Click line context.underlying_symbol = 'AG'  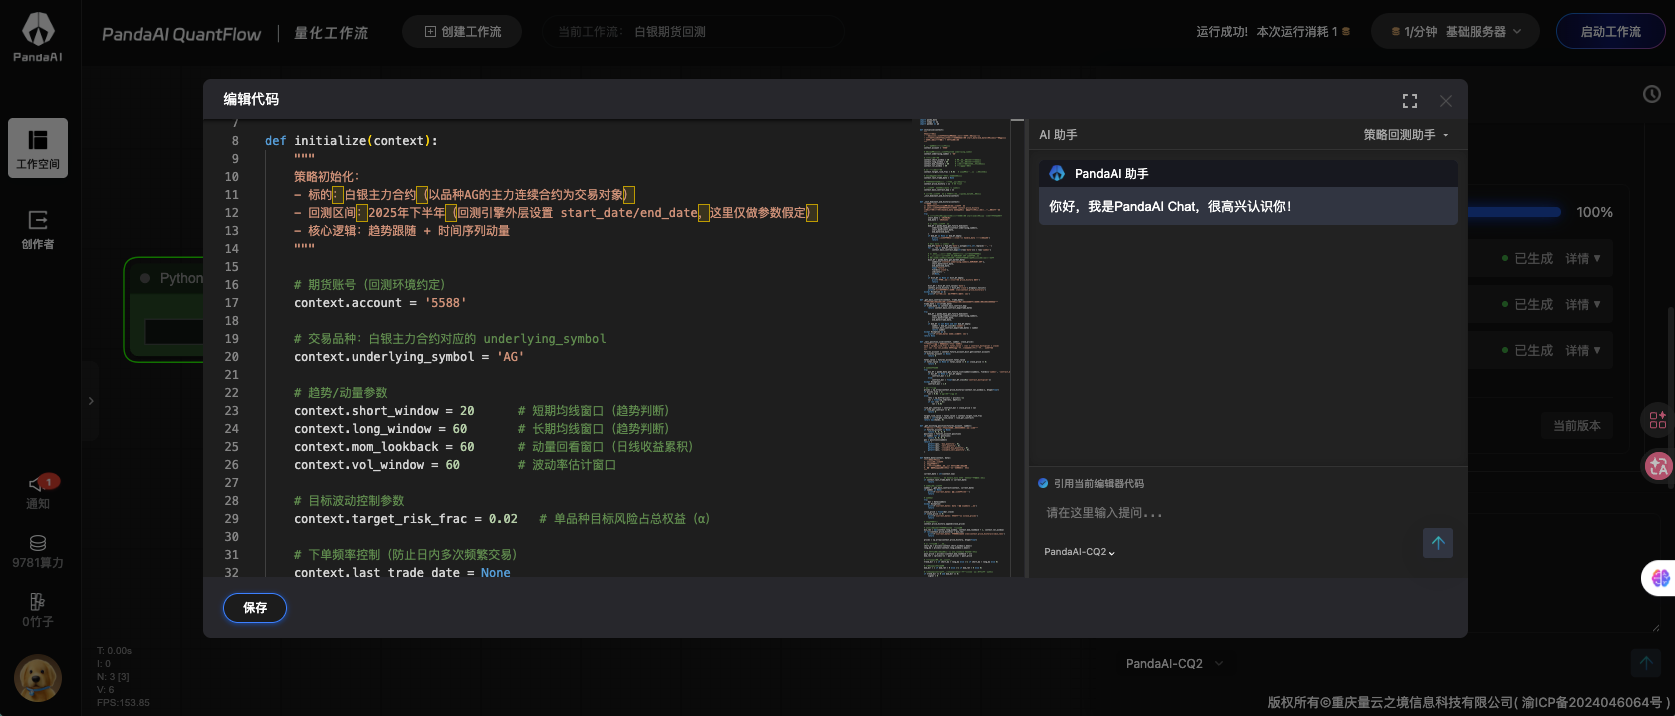pyautogui.click(x=409, y=357)
